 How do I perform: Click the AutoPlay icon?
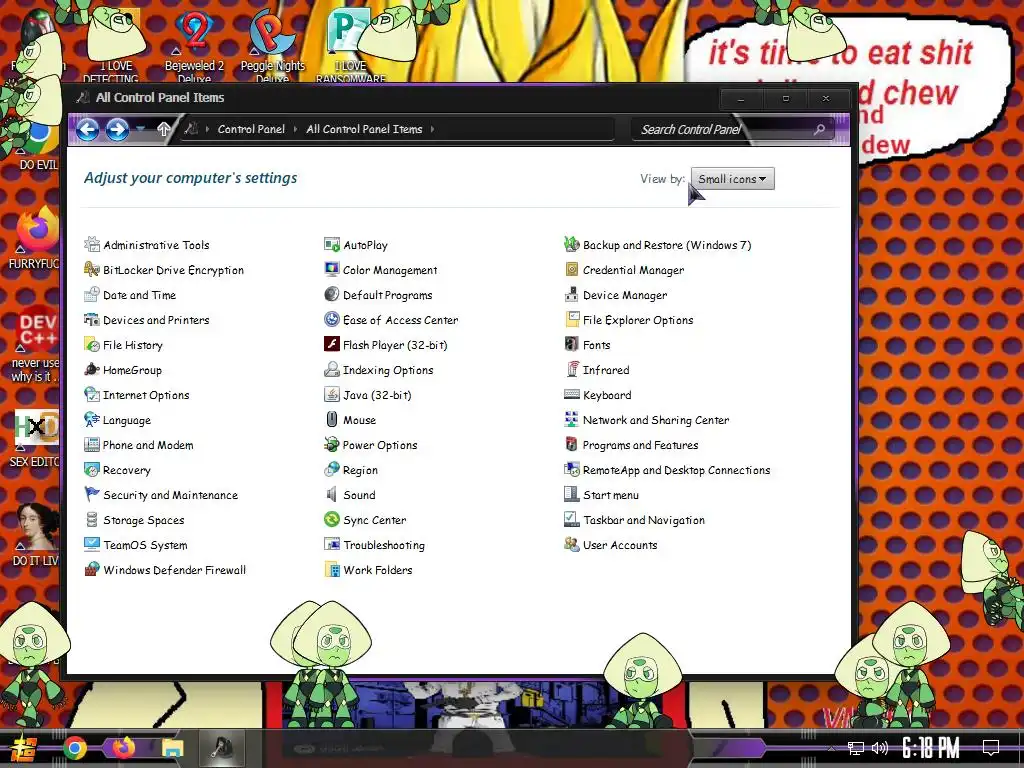point(332,245)
